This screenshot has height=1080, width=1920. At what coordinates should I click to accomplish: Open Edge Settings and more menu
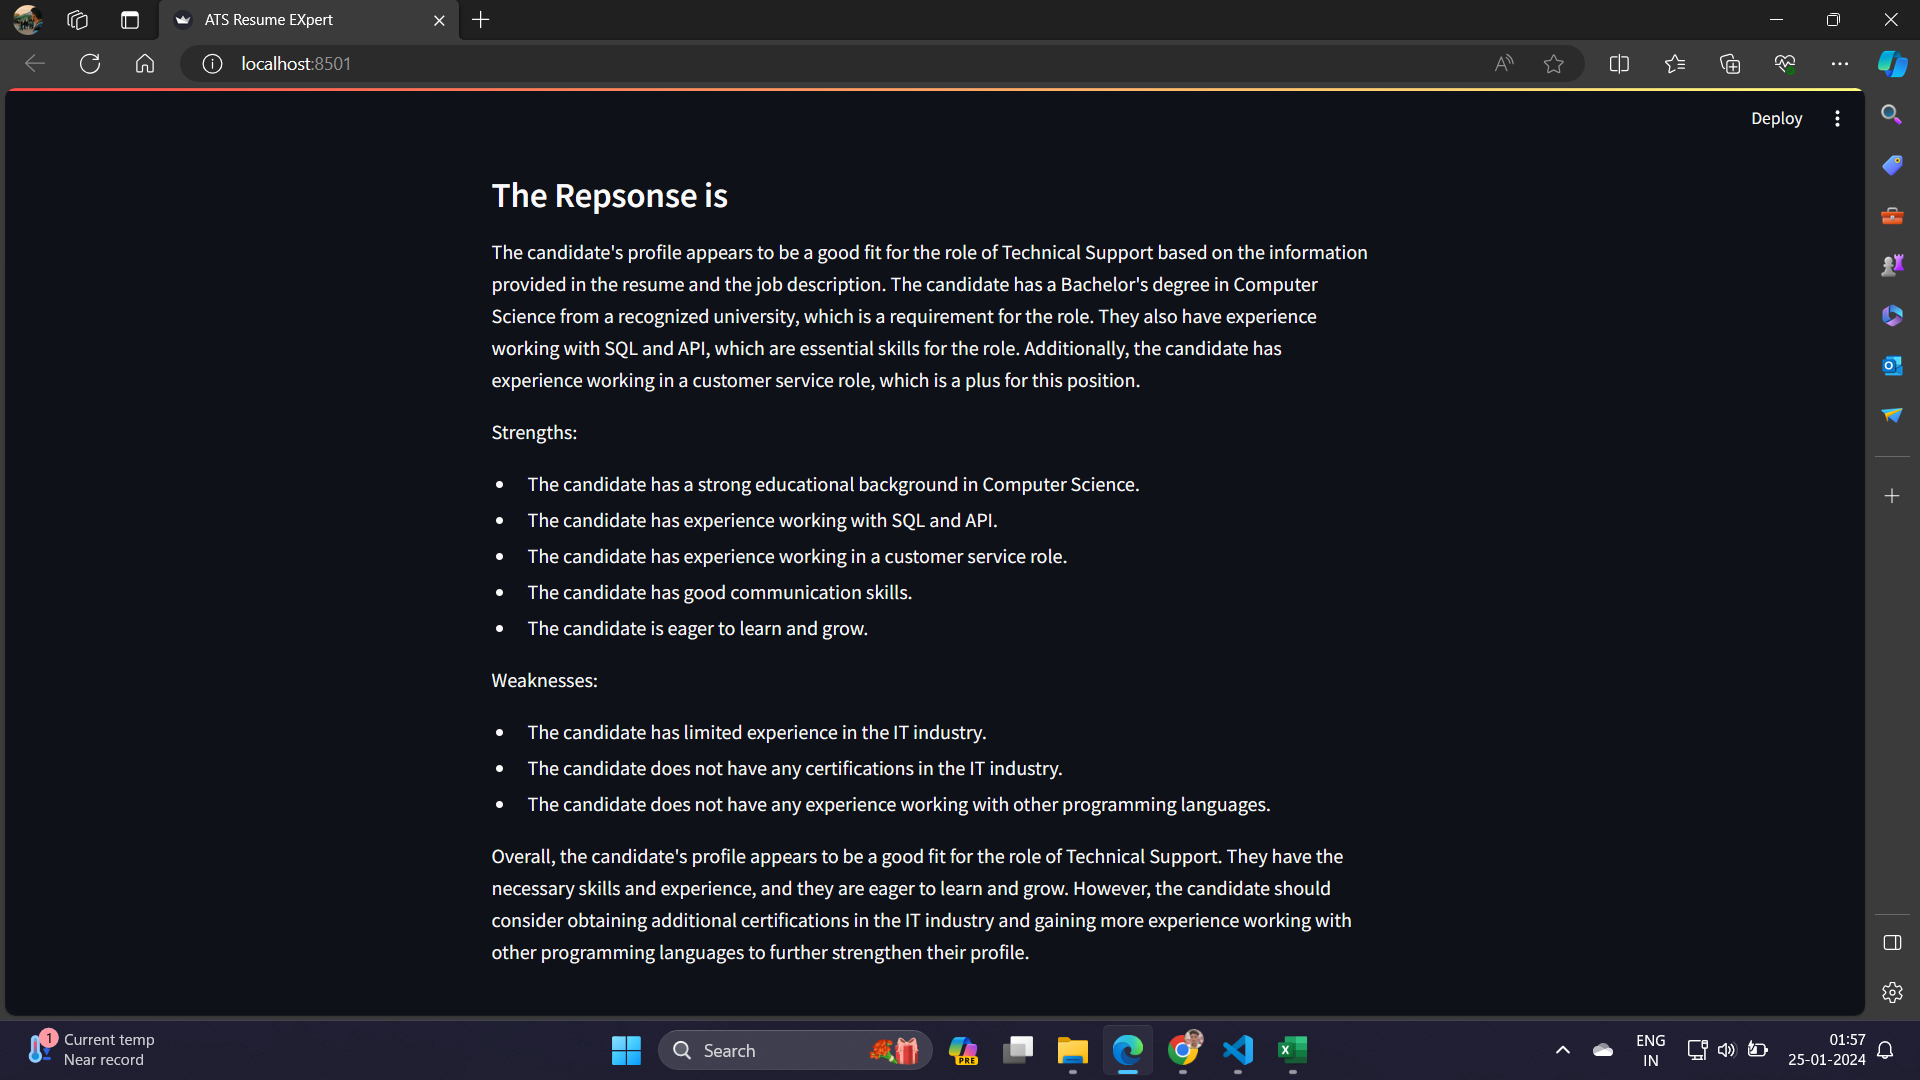coord(1839,64)
